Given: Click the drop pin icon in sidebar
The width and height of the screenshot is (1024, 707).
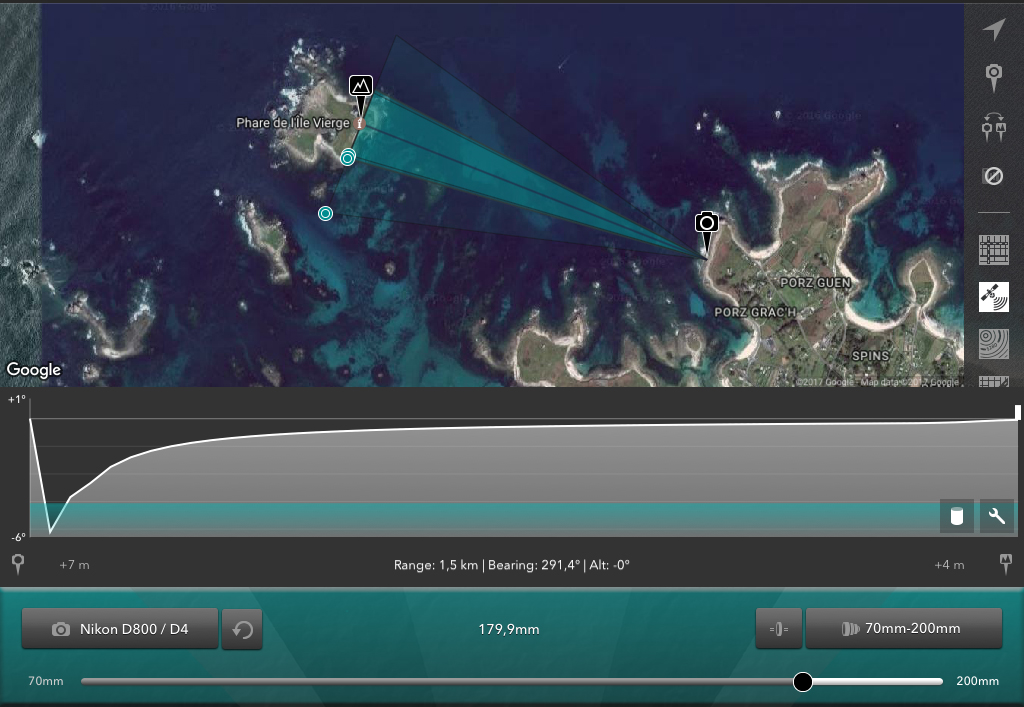Looking at the screenshot, I should click(993, 78).
